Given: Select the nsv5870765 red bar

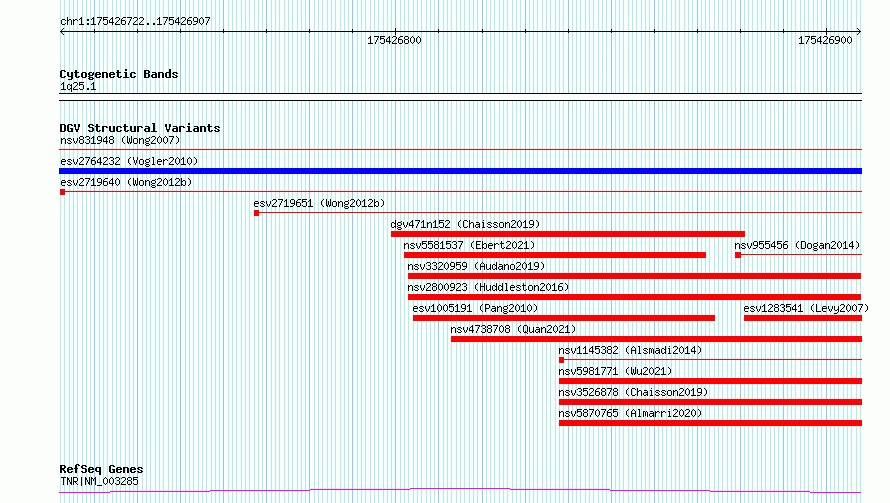Looking at the screenshot, I should click(710, 423).
